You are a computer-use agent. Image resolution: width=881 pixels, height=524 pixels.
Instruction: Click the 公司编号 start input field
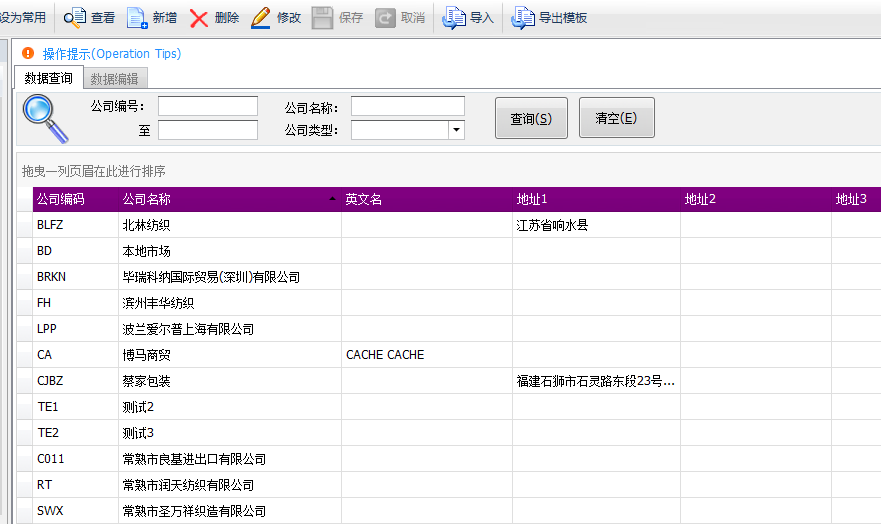208,106
